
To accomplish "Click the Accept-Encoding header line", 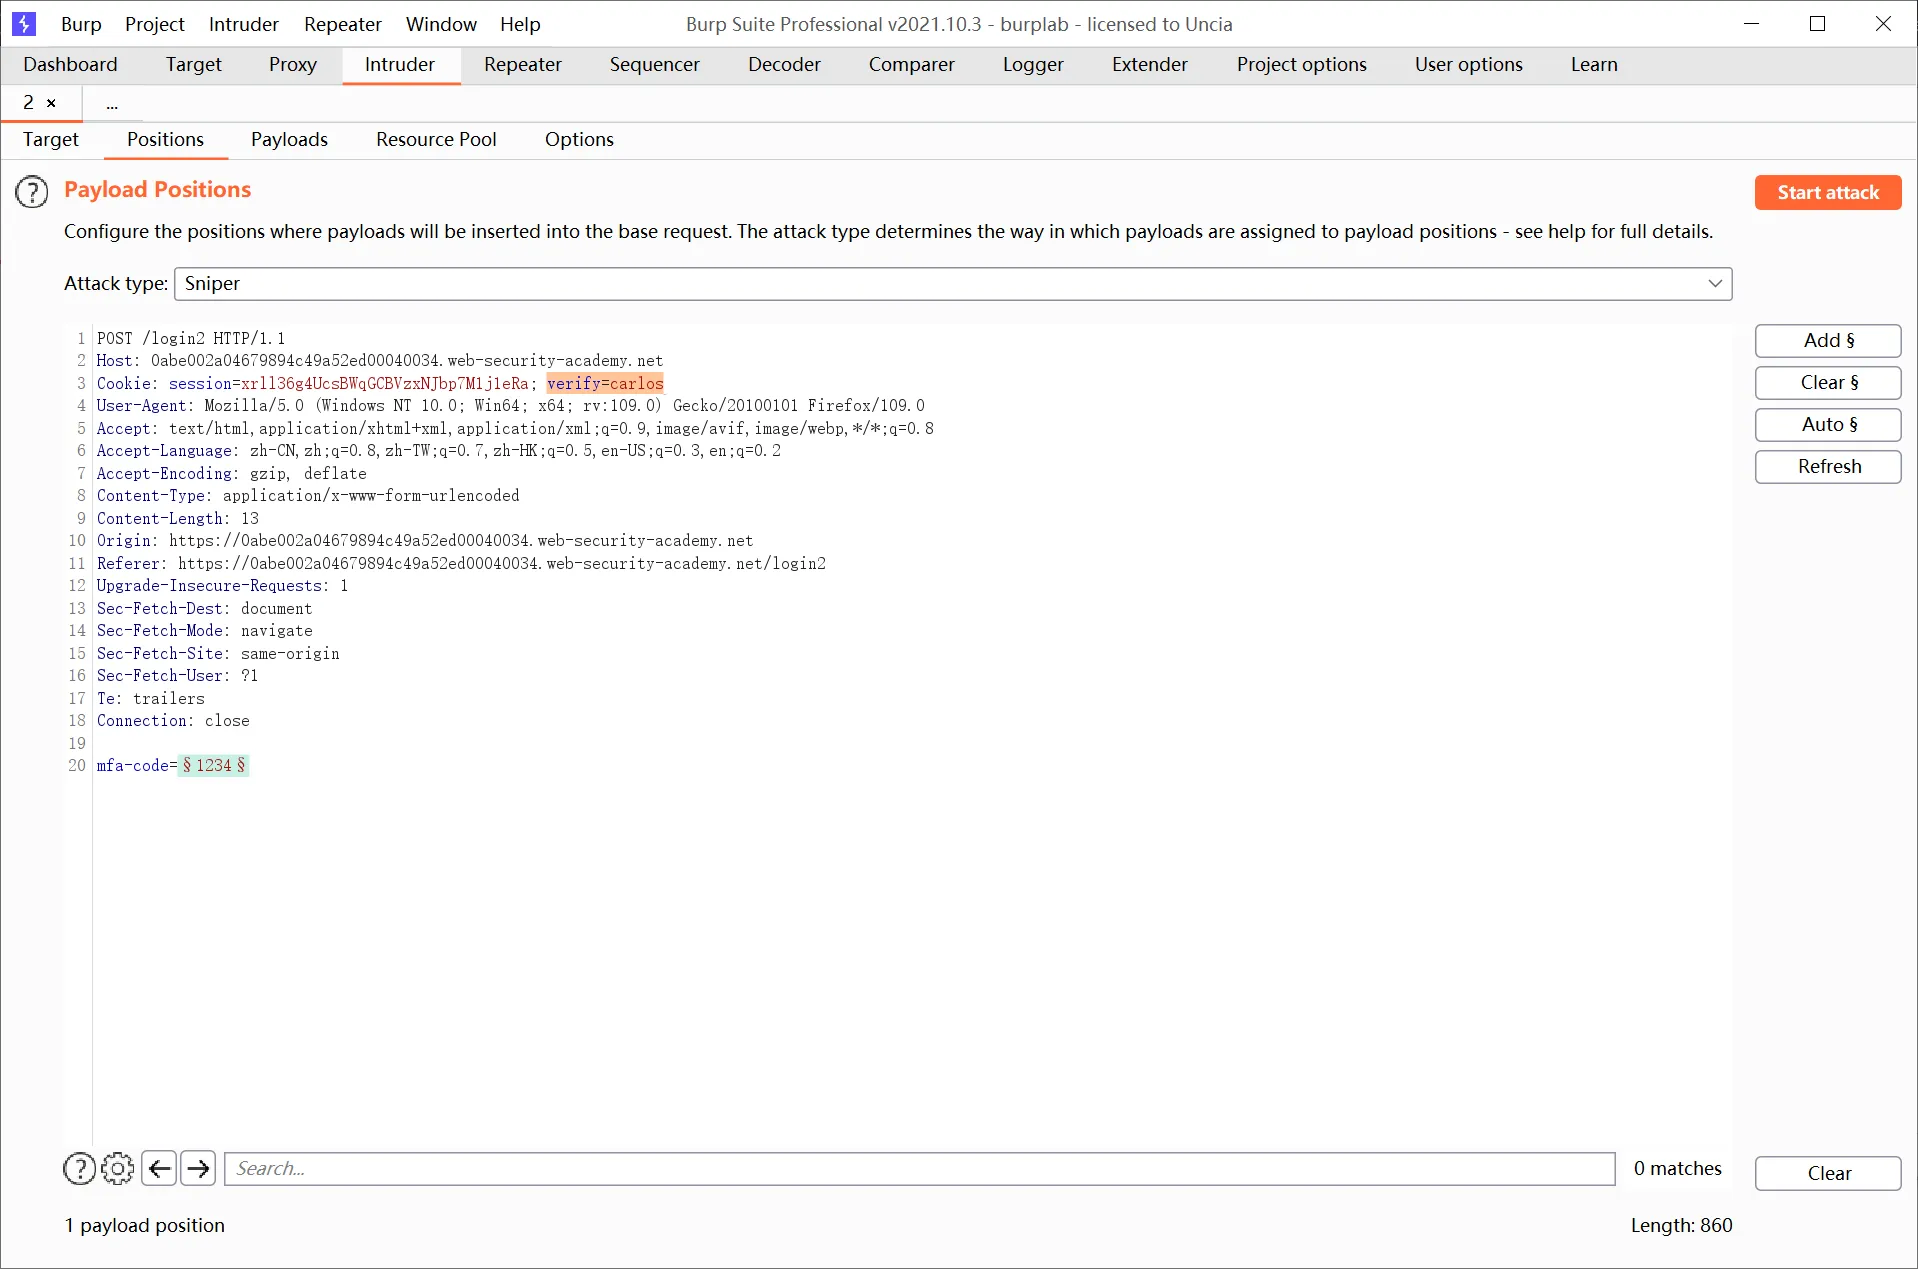I will coord(232,473).
